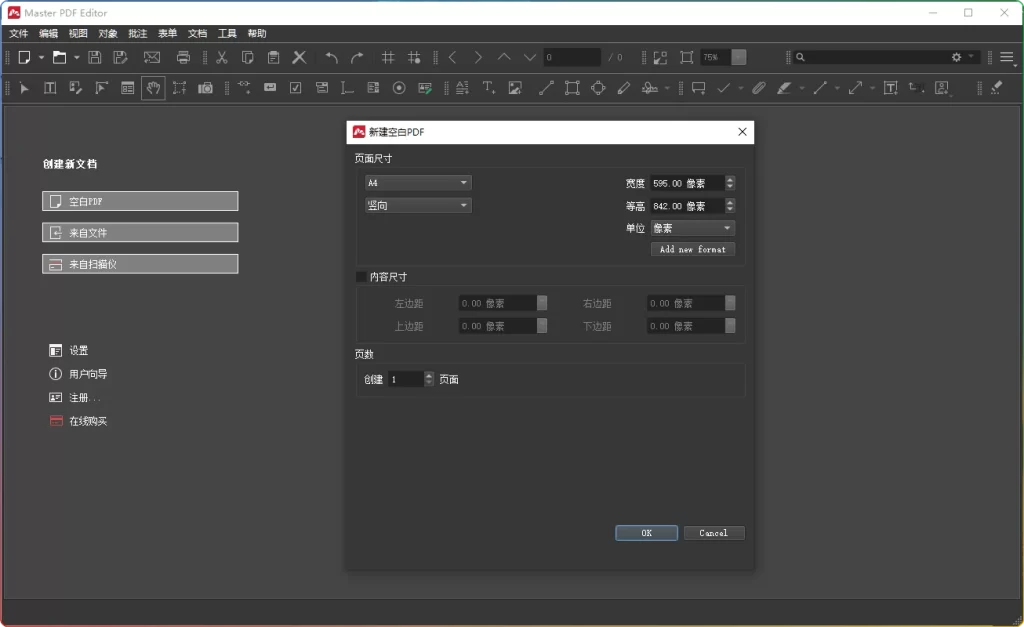This screenshot has height=627, width=1024.
Task: Select the Add Text tool
Action: point(490,88)
